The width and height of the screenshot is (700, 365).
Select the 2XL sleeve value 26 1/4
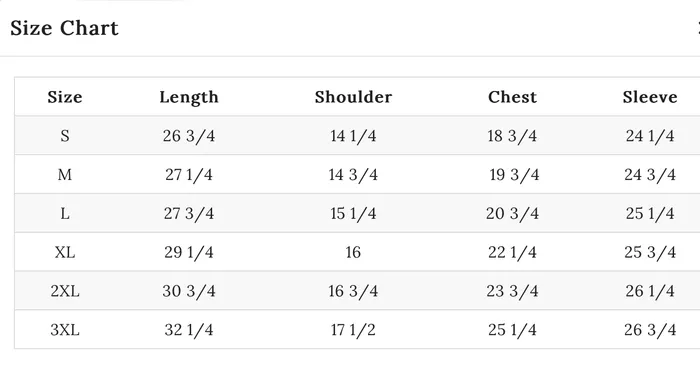[x=650, y=291]
